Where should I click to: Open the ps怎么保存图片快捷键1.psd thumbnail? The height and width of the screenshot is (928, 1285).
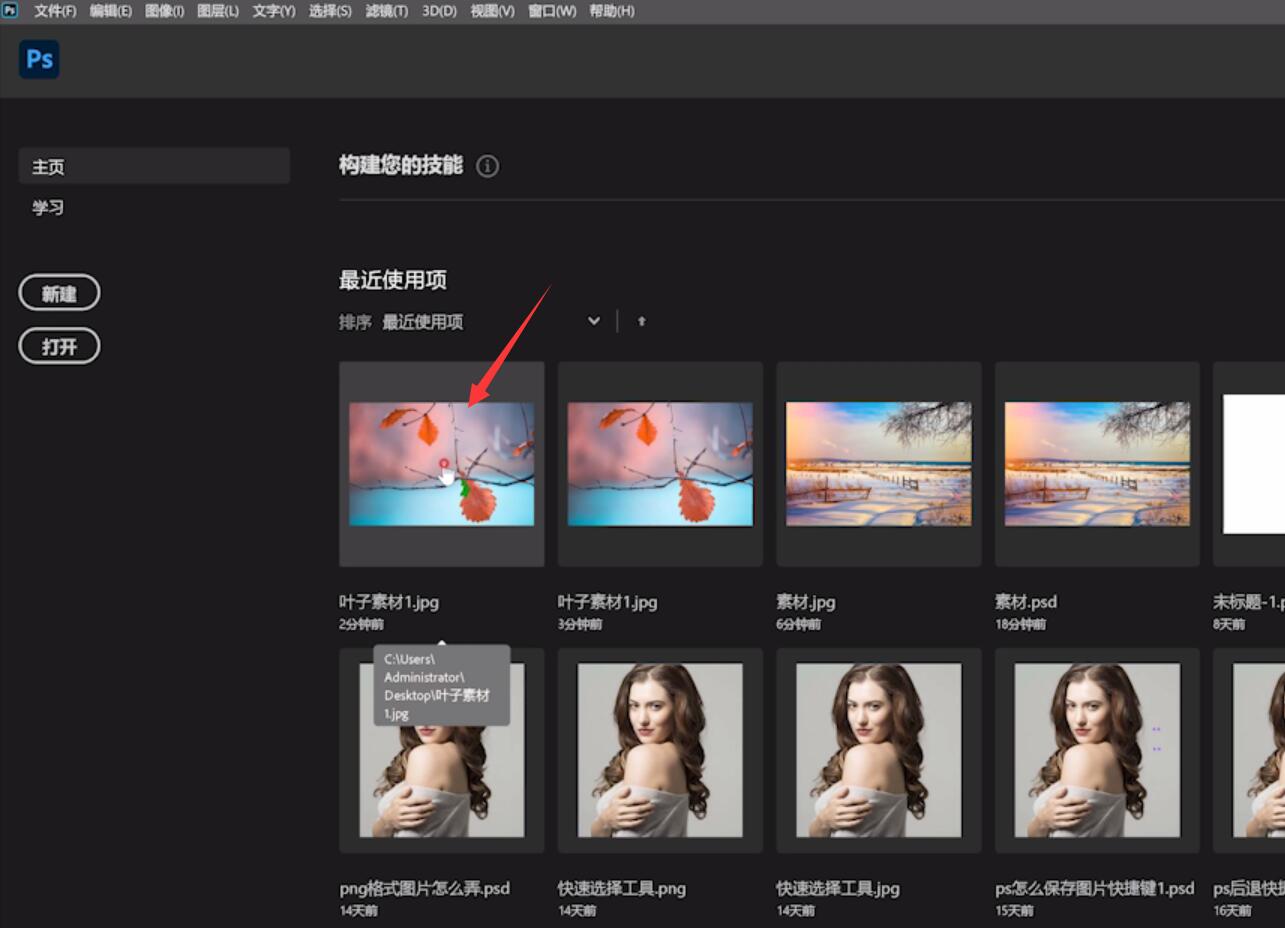click(x=1097, y=750)
